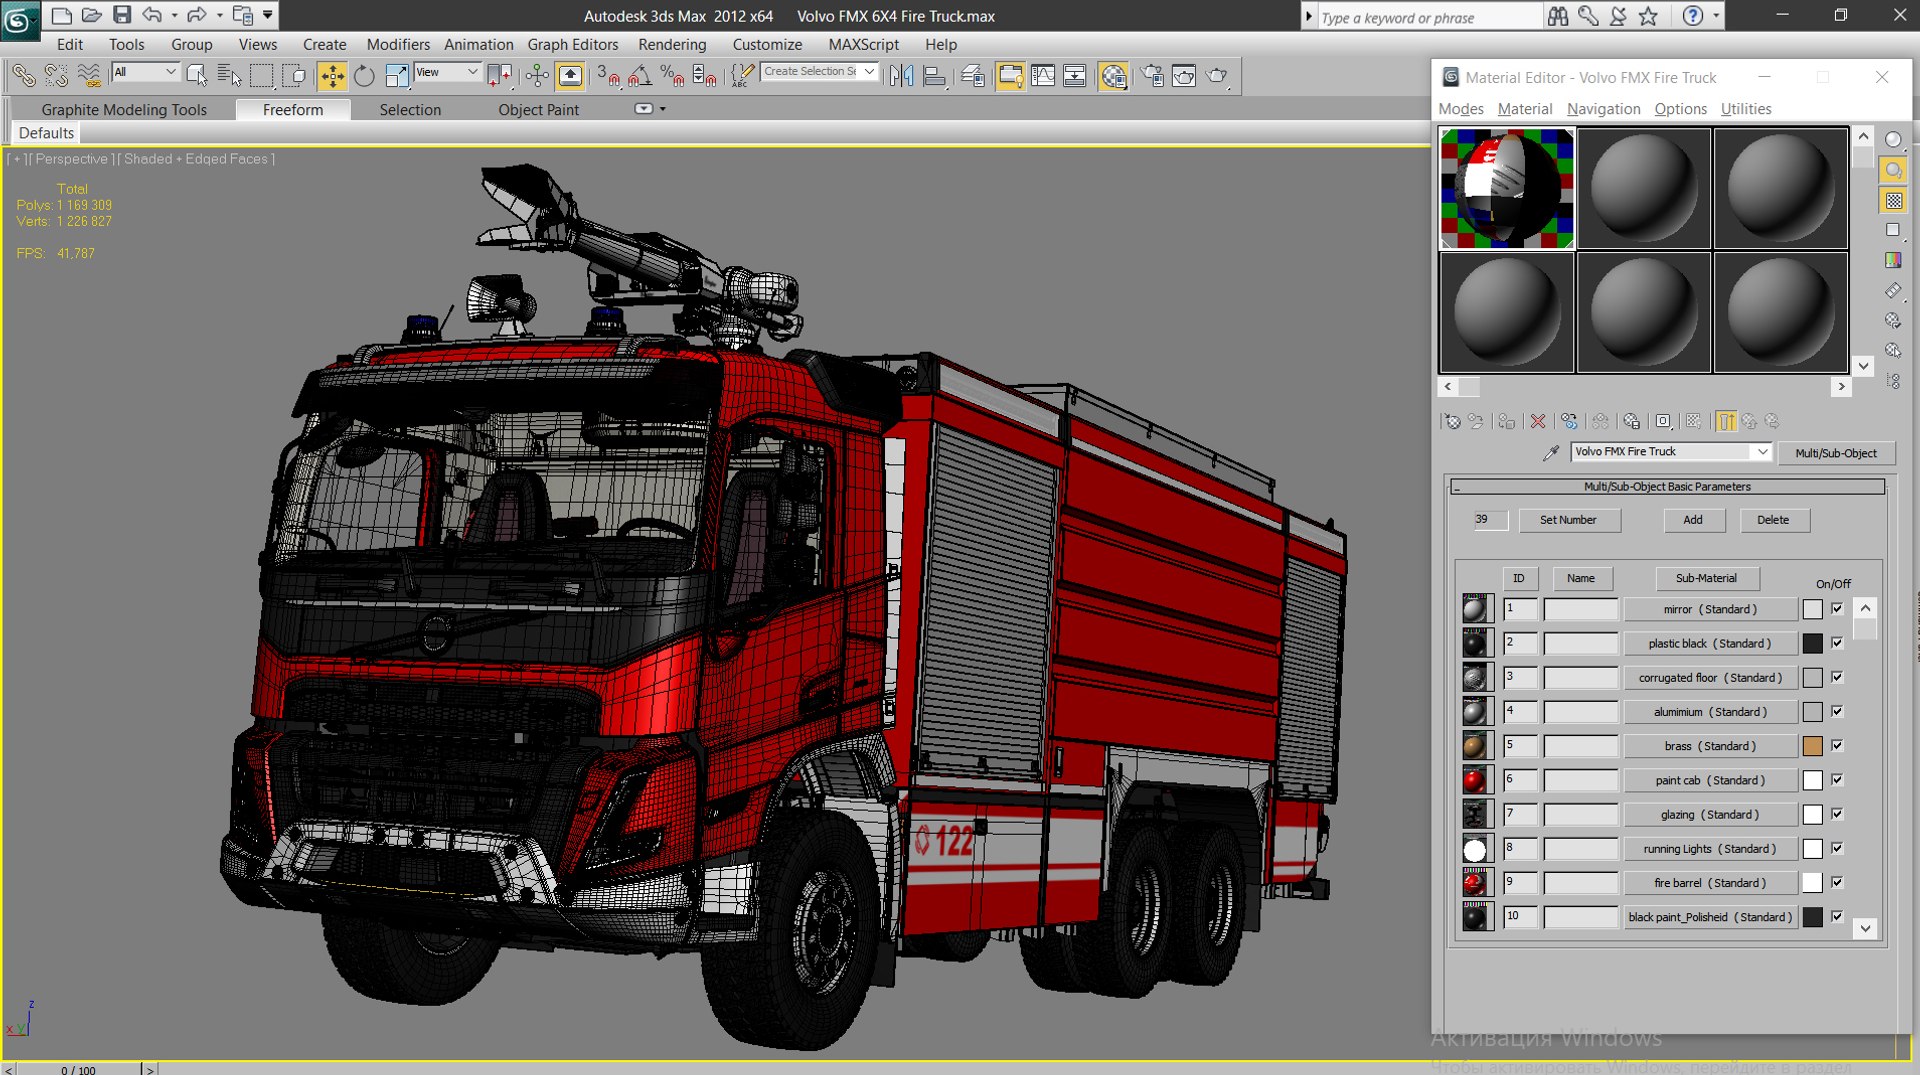The image size is (1920, 1075).
Task: Open the Modifiers menu
Action: pos(398,45)
